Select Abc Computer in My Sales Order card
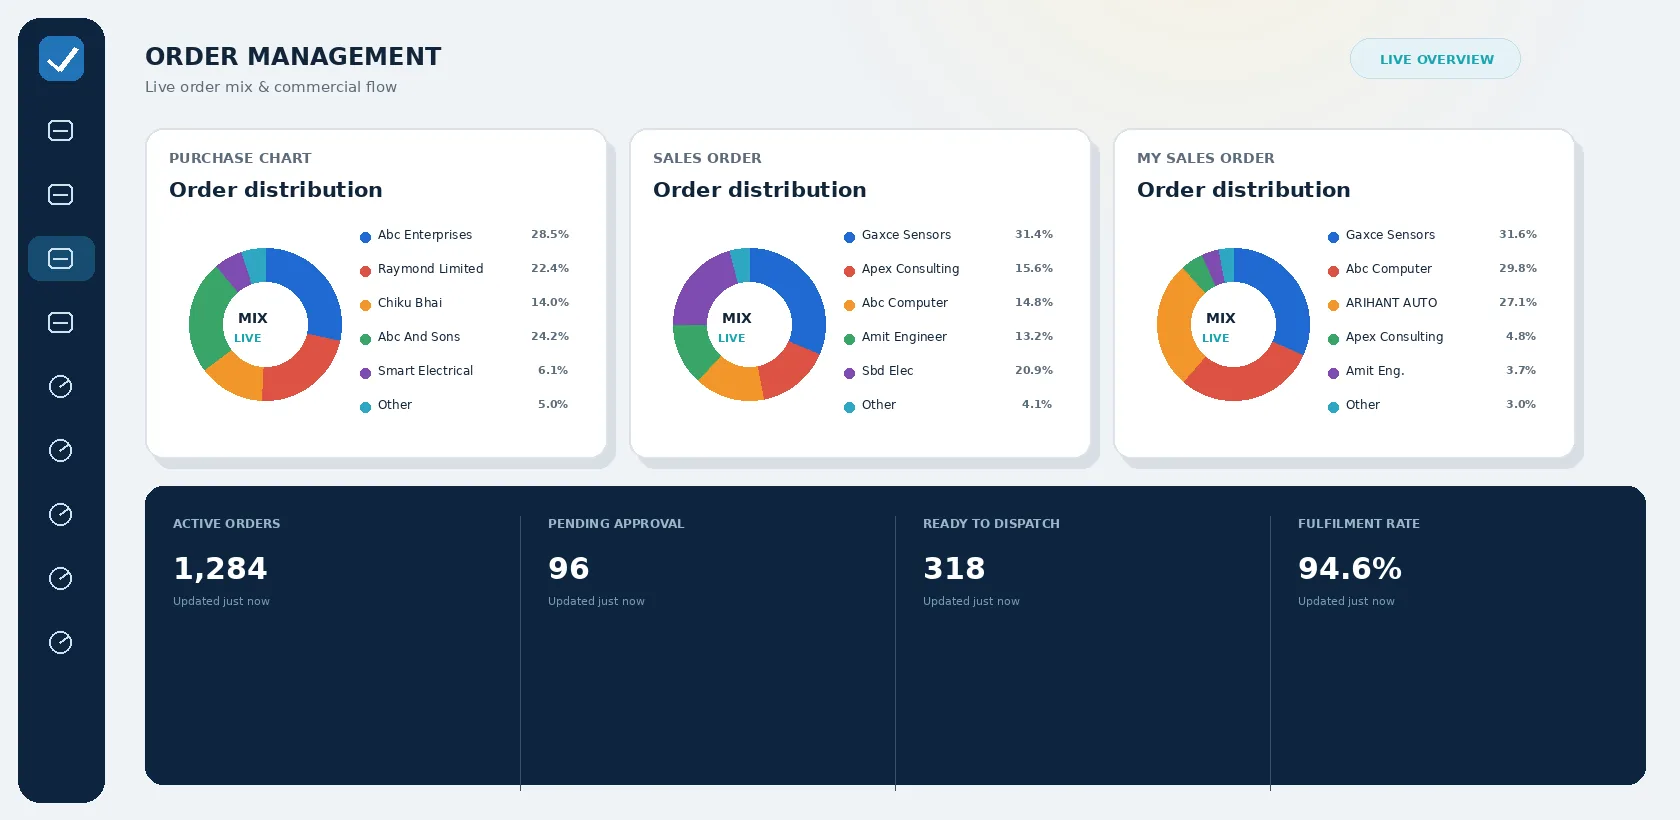Screen dimensions: 1680x820 click(1389, 269)
